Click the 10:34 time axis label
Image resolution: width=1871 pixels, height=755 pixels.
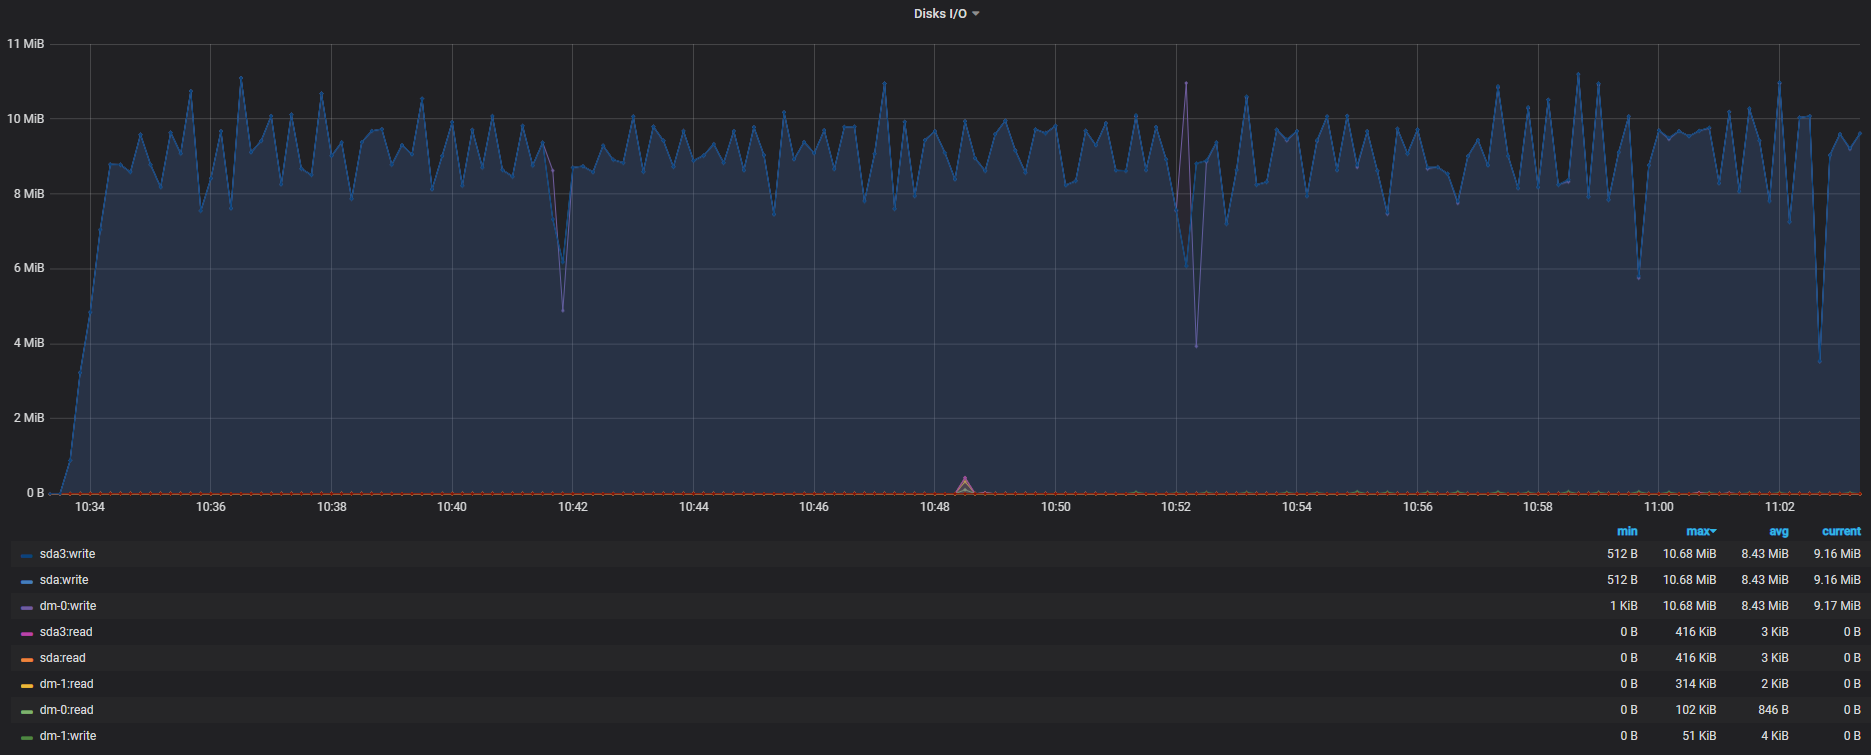(x=90, y=507)
